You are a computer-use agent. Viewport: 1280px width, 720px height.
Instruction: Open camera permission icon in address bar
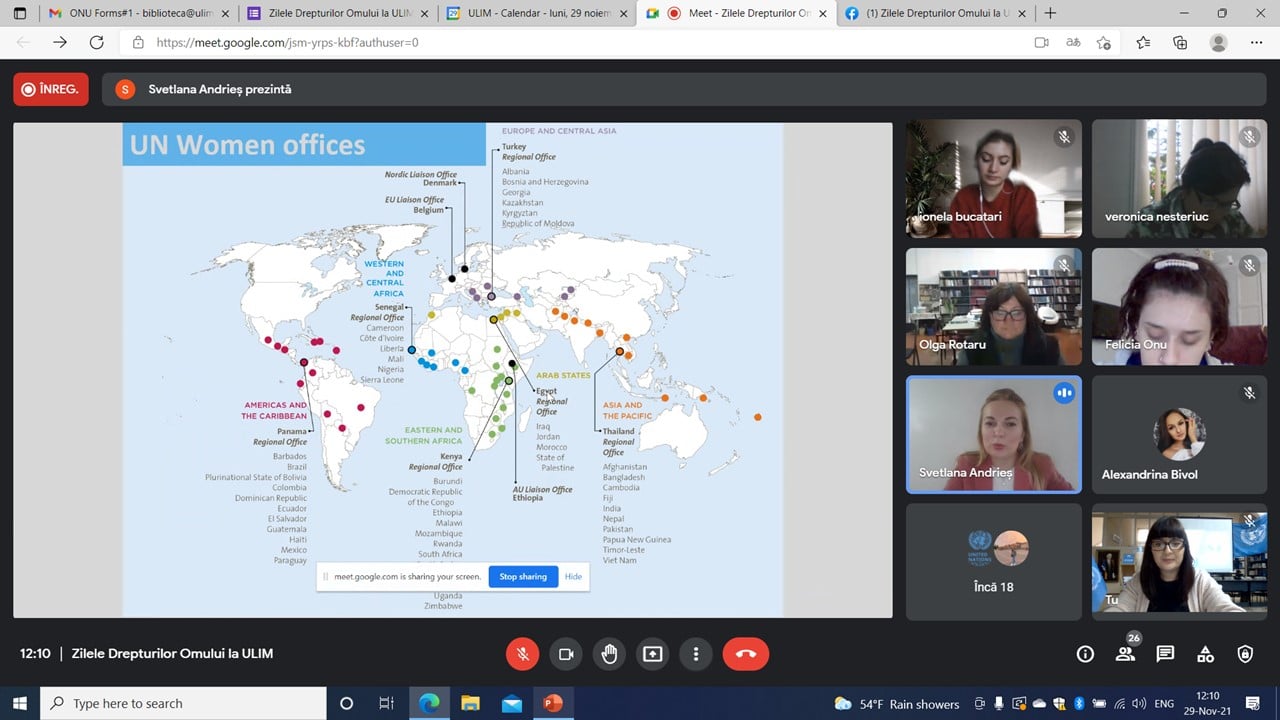coord(1041,43)
